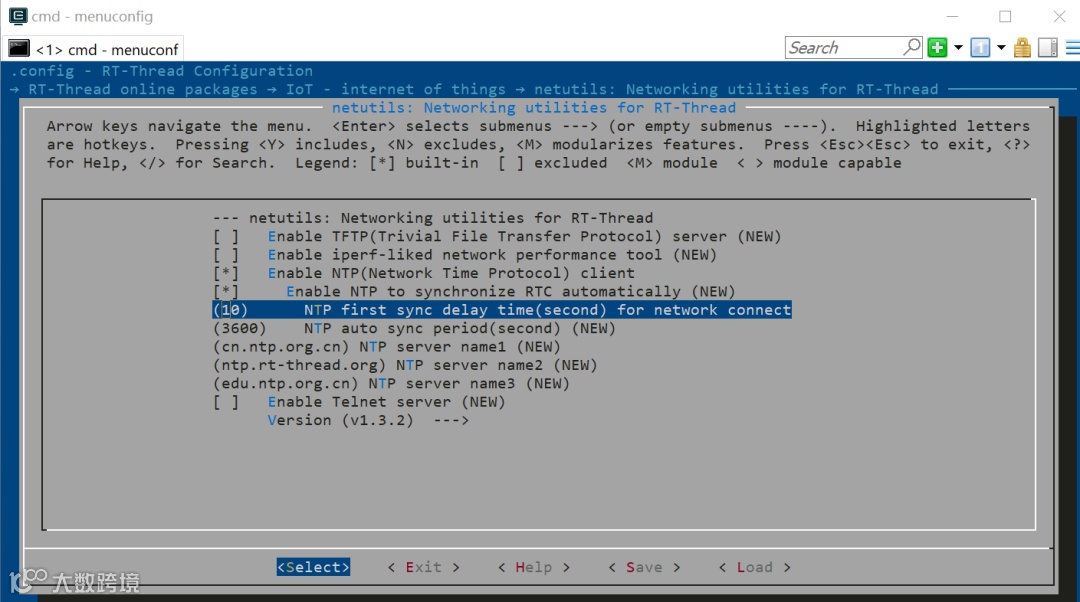Click the < Load > button
This screenshot has height=602, width=1080.
pos(754,567)
